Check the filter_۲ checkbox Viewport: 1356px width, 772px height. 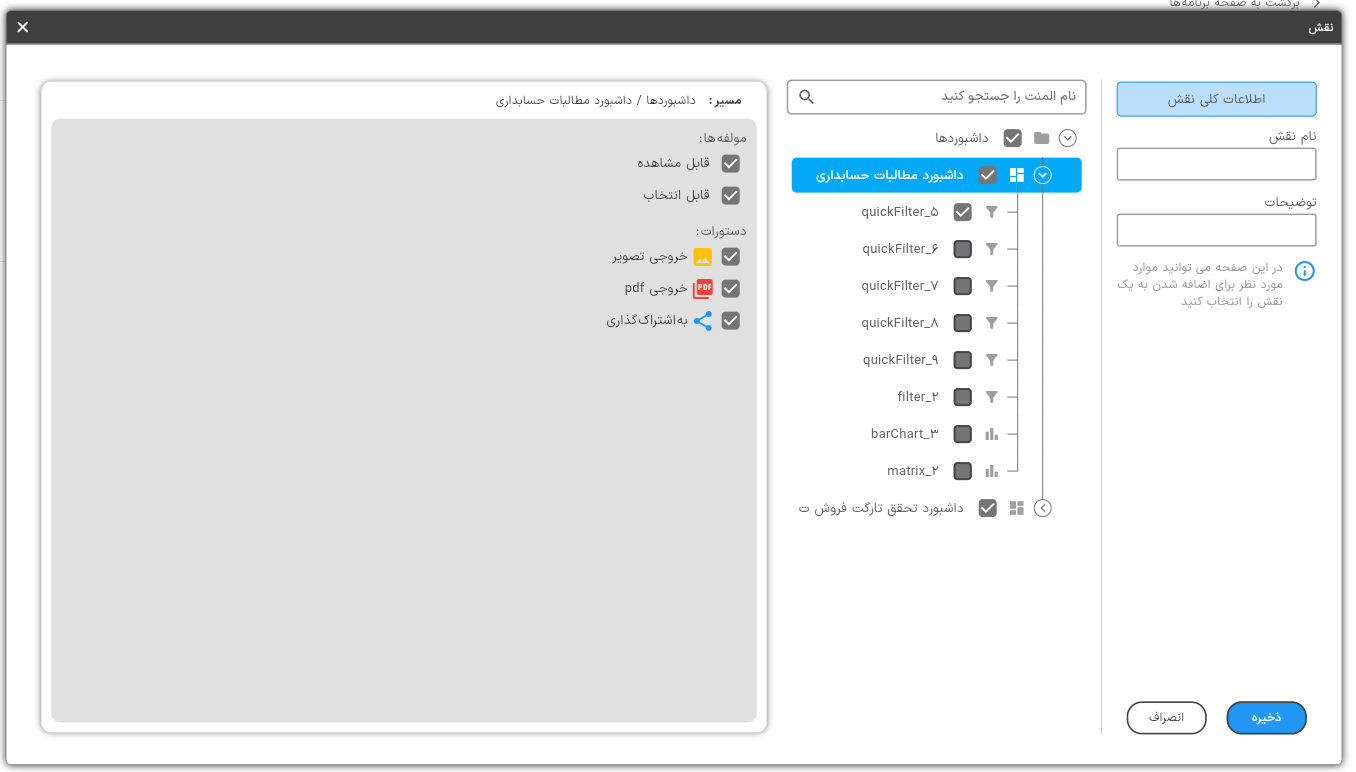[963, 397]
